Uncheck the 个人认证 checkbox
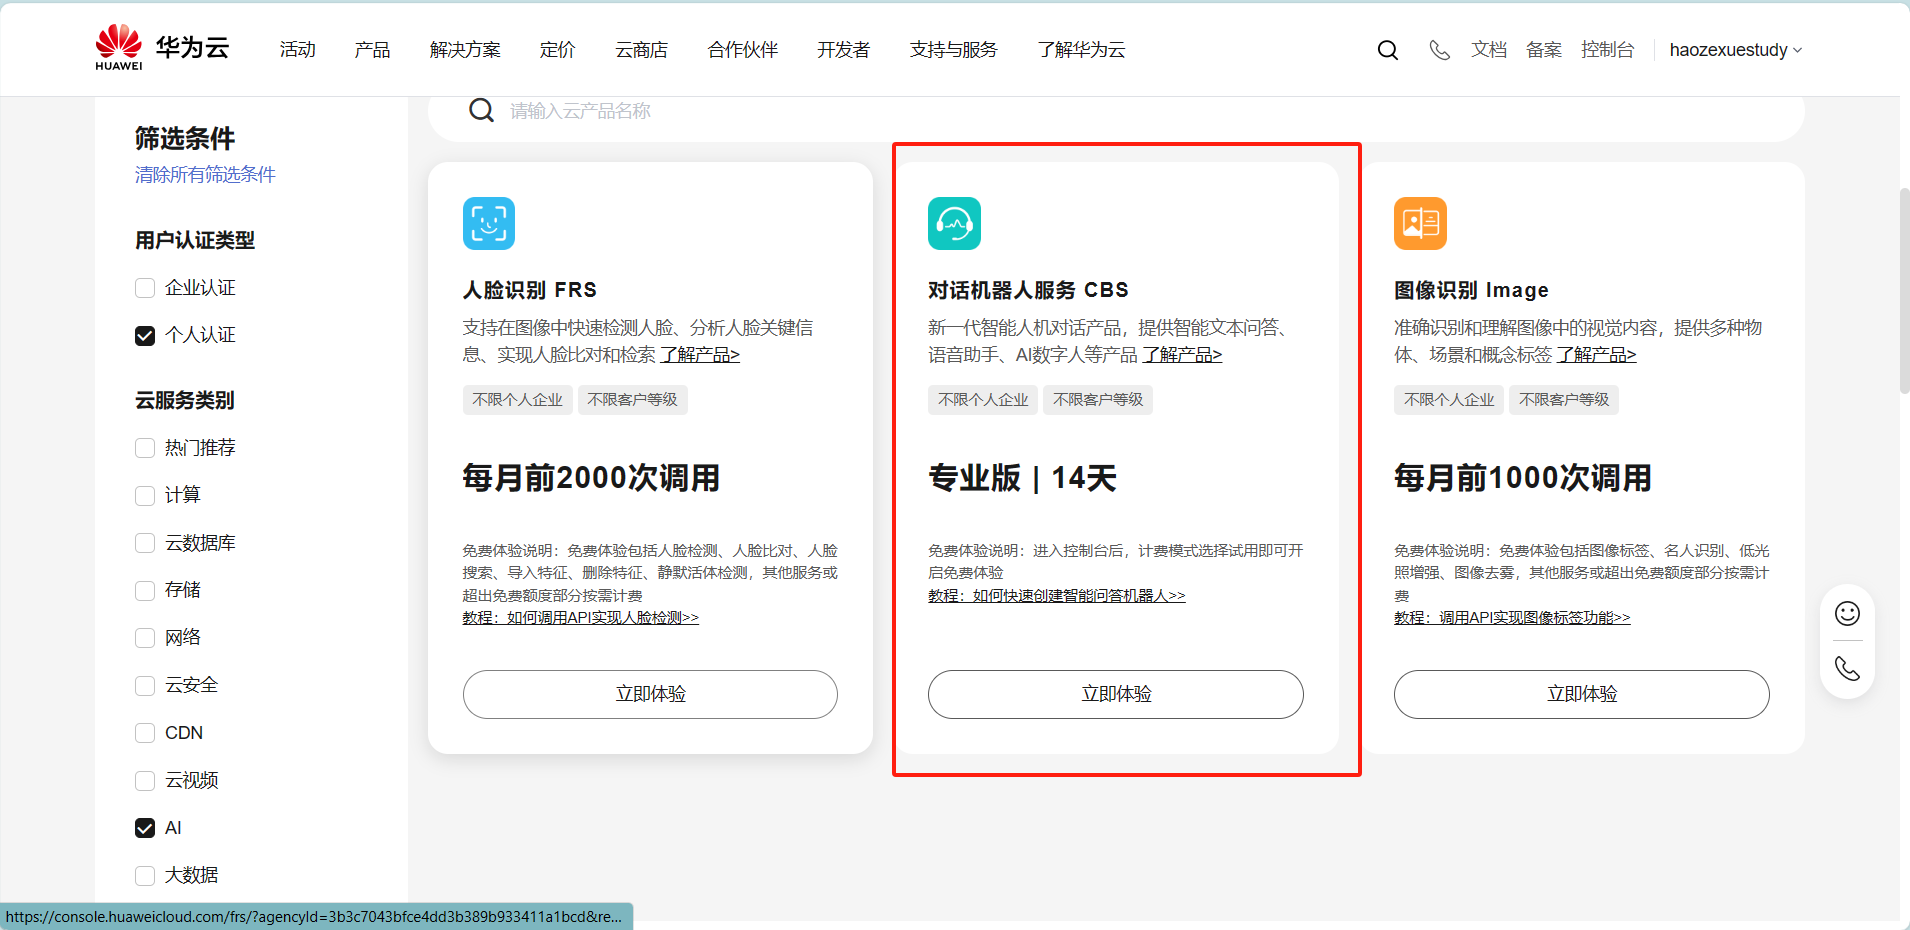Image resolution: width=1910 pixels, height=930 pixels. [145, 335]
